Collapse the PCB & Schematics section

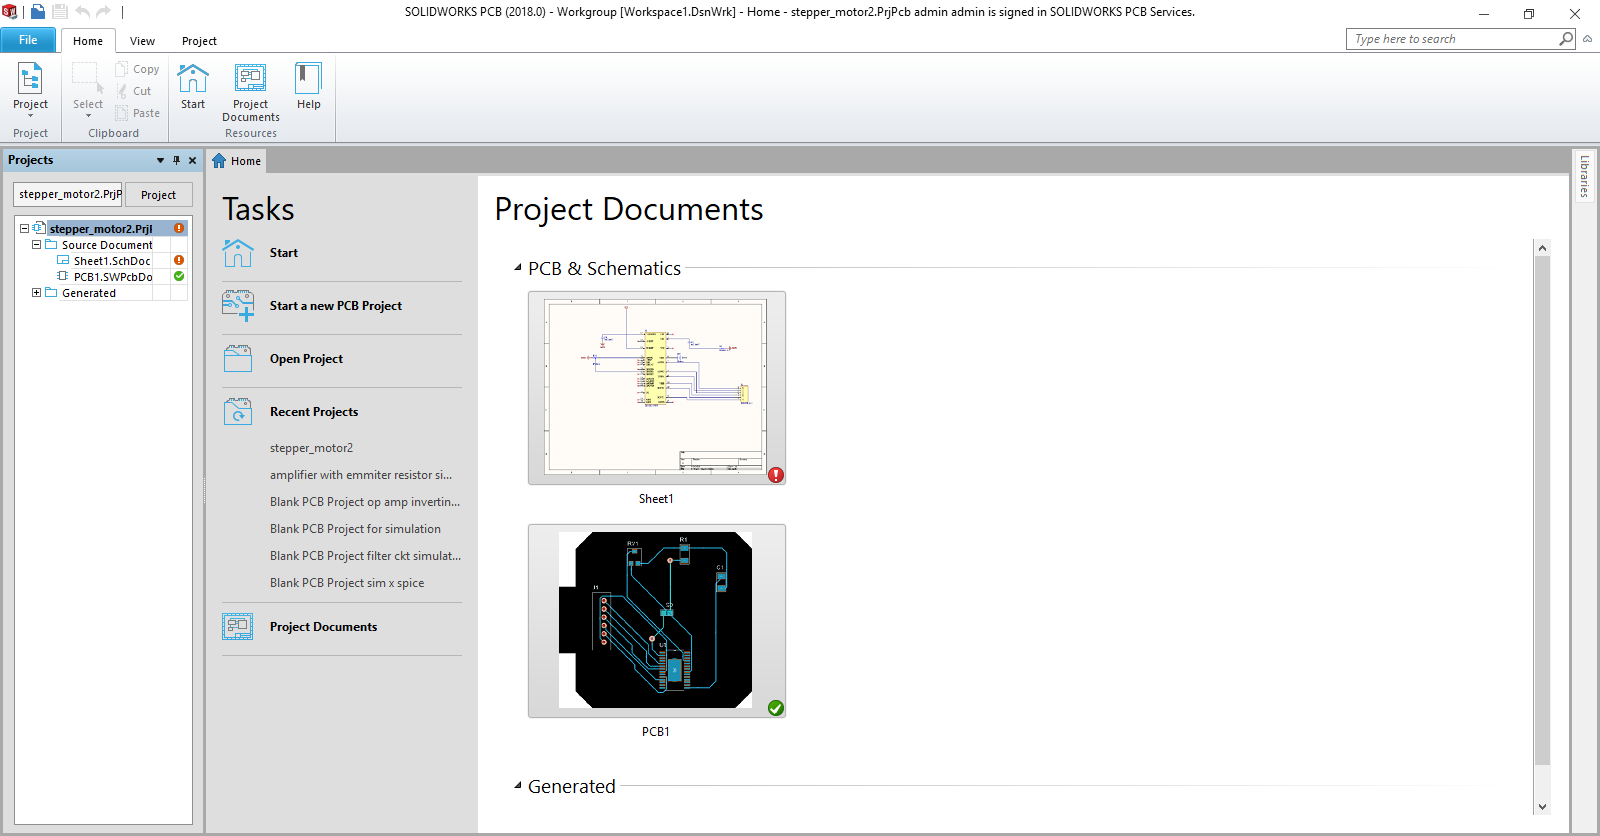point(518,268)
